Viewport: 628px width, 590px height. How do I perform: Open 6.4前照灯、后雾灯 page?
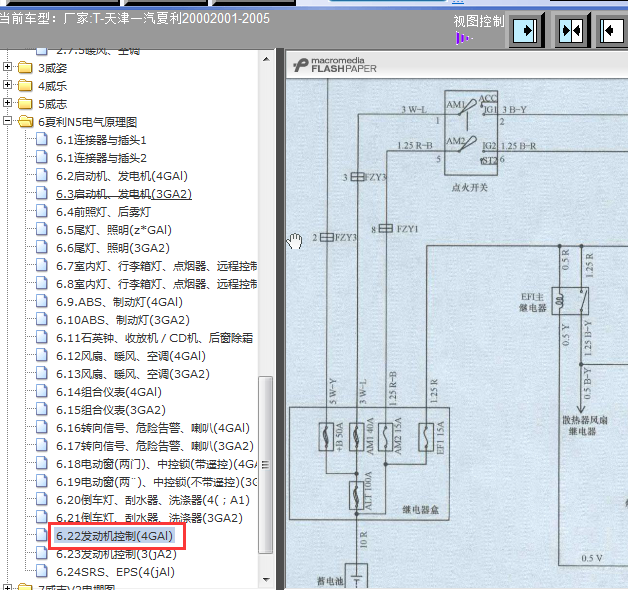pyautogui.click(x=103, y=212)
